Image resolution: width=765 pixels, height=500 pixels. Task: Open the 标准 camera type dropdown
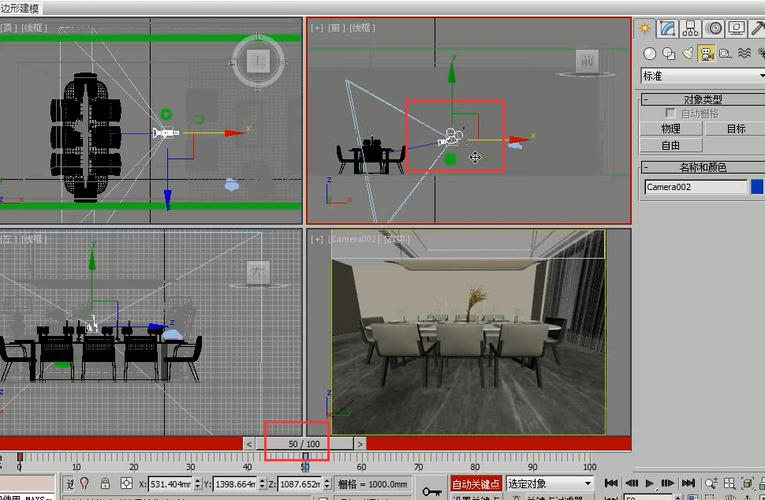point(703,76)
